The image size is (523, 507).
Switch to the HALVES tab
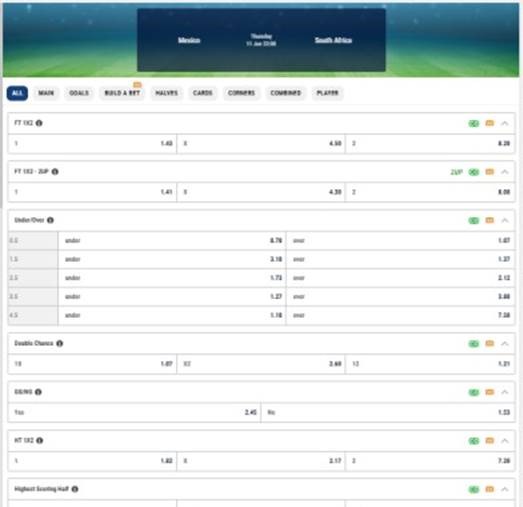[x=166, y=93]
